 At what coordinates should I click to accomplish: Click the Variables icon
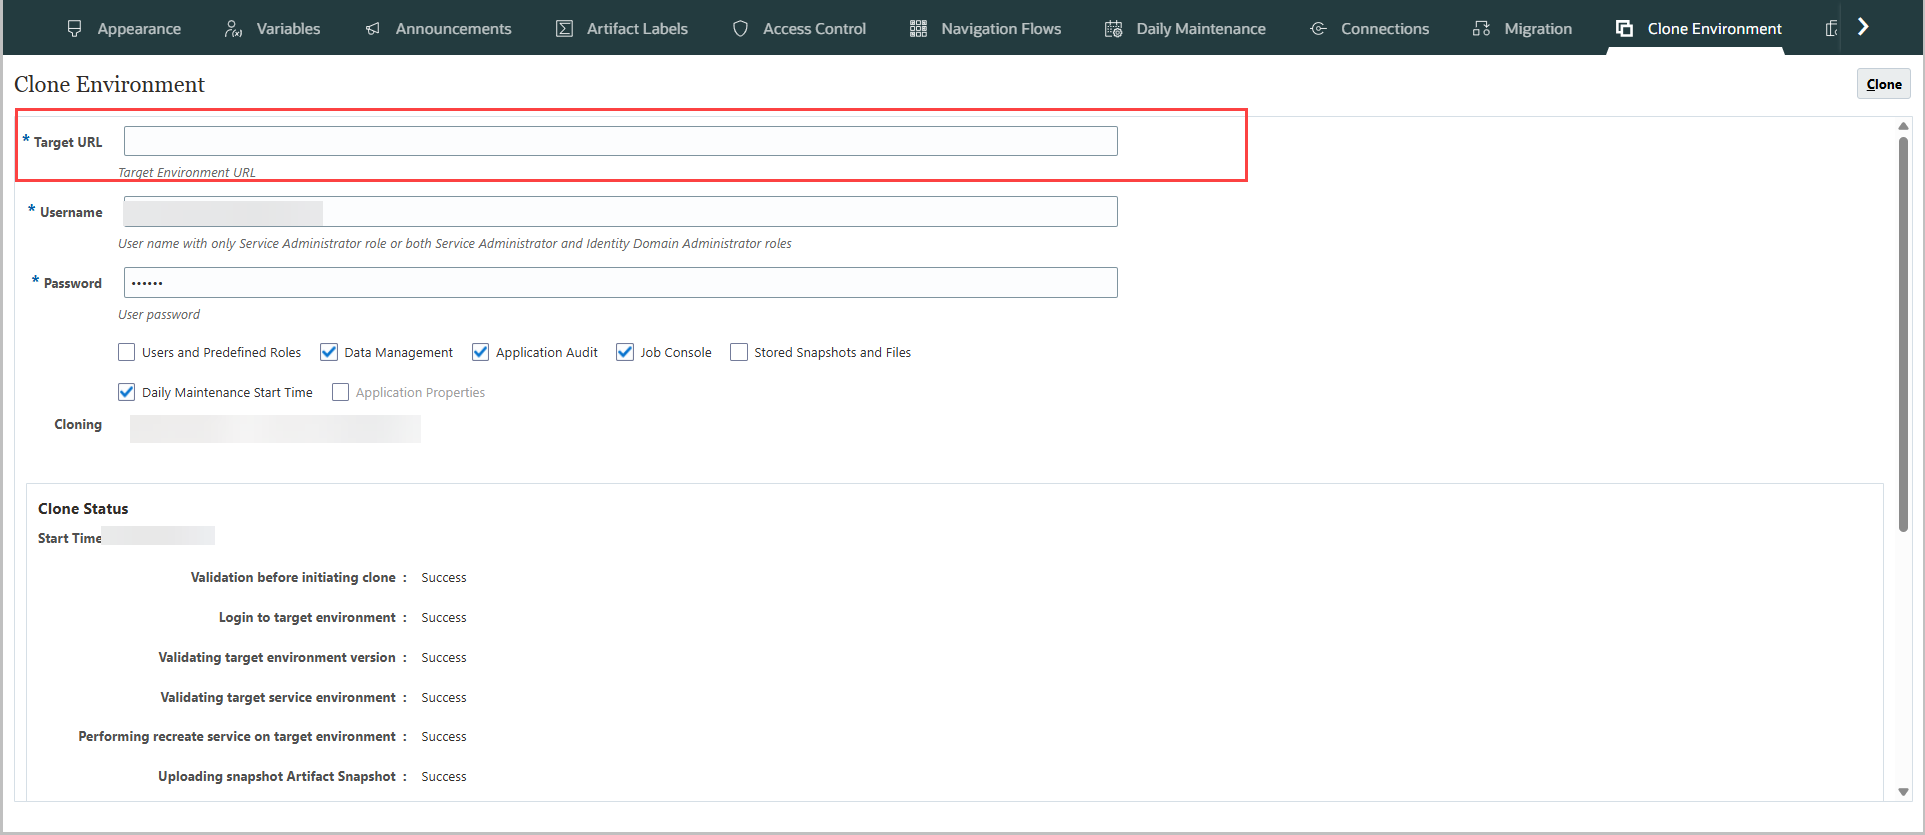click(x=233, y=29)
